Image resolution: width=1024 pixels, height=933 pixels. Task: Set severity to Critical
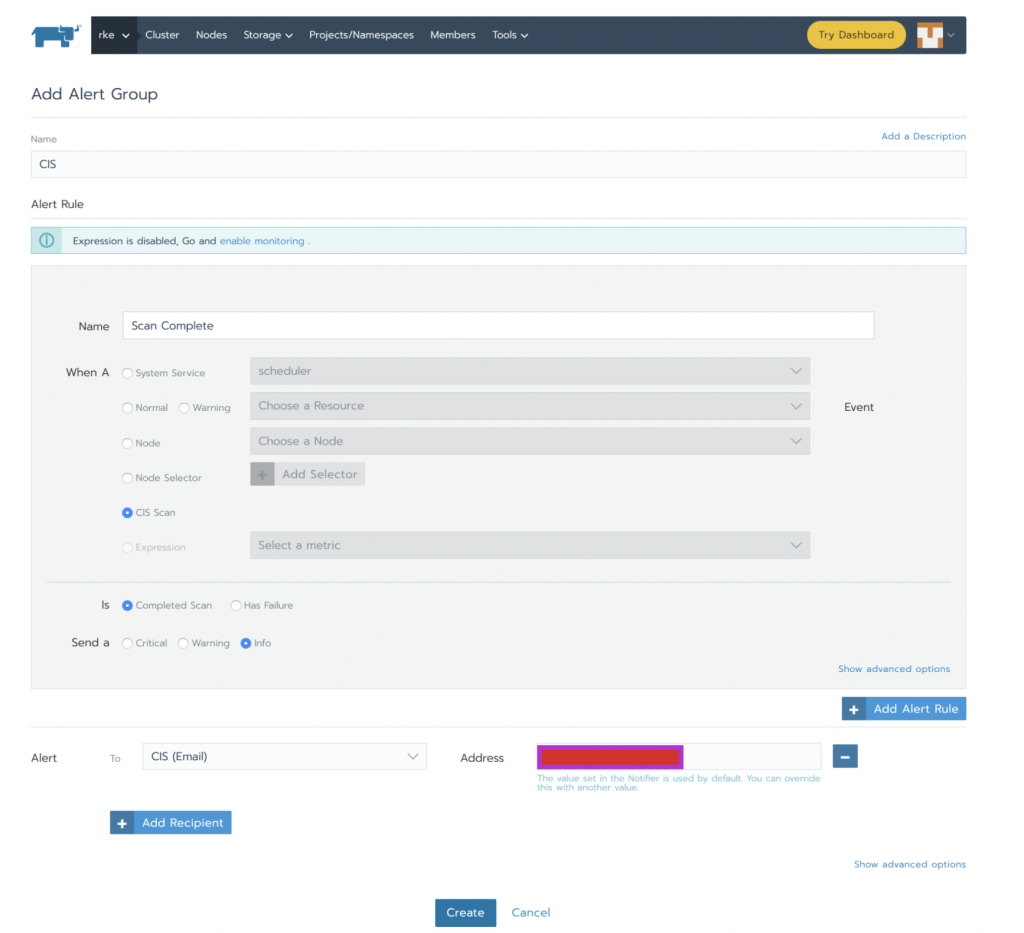127,643
